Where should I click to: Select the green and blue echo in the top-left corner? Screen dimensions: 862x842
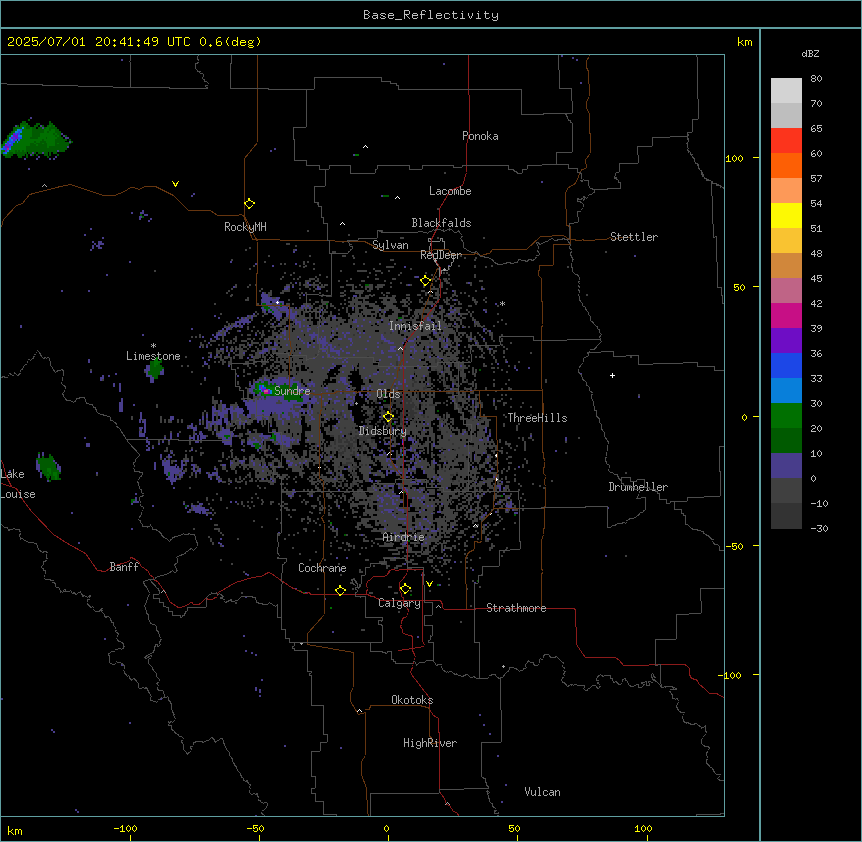pos(35,139)
